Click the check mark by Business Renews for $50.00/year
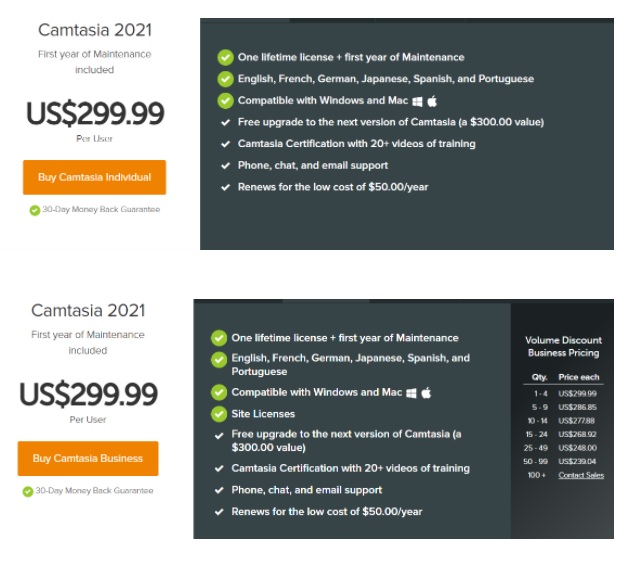 pyautogui.click(x=219, y=512)
